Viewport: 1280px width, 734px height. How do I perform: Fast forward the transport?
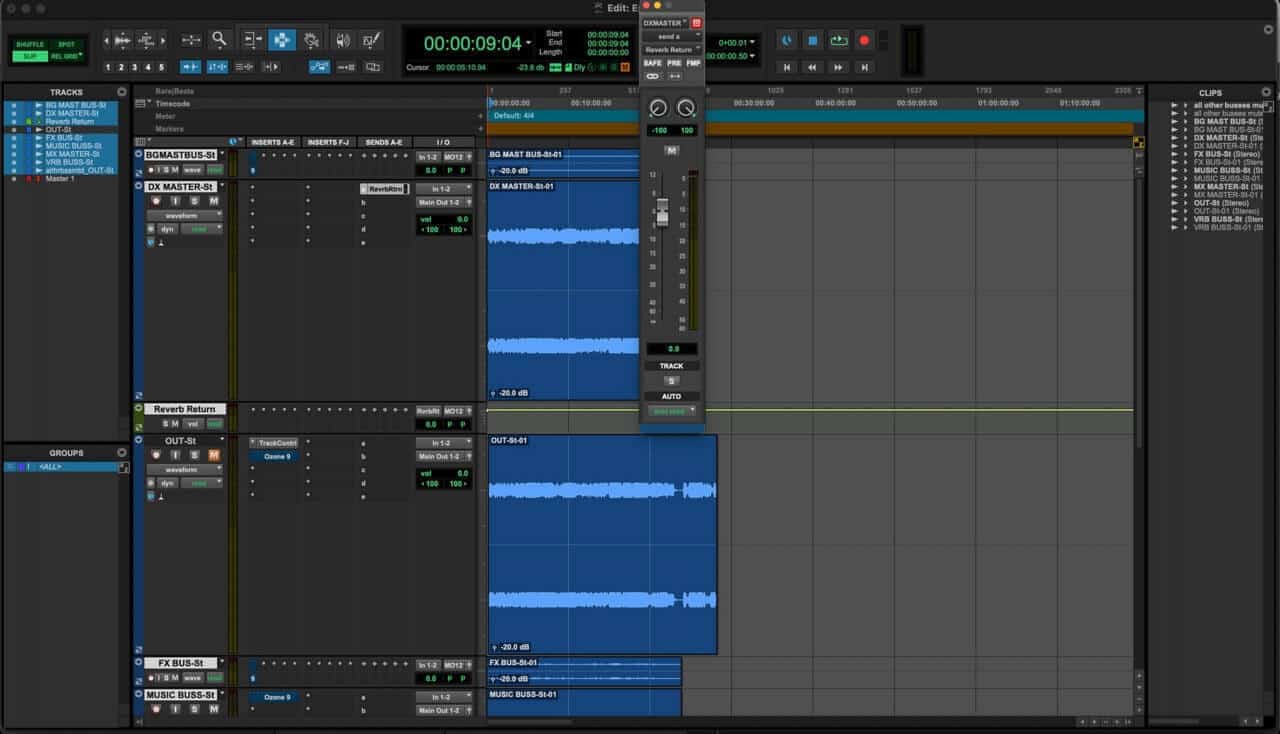point(839,67)
